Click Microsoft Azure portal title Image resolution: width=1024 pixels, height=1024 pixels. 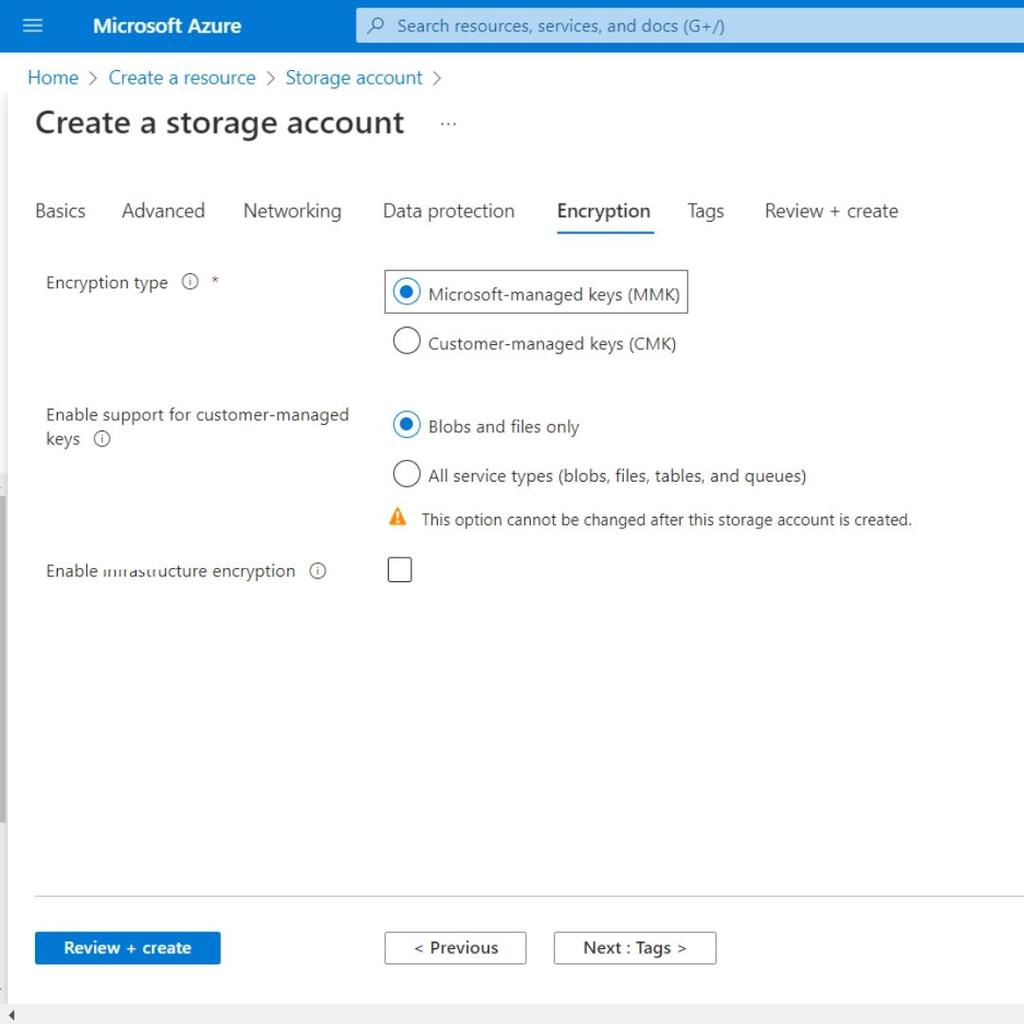(167, 25)
